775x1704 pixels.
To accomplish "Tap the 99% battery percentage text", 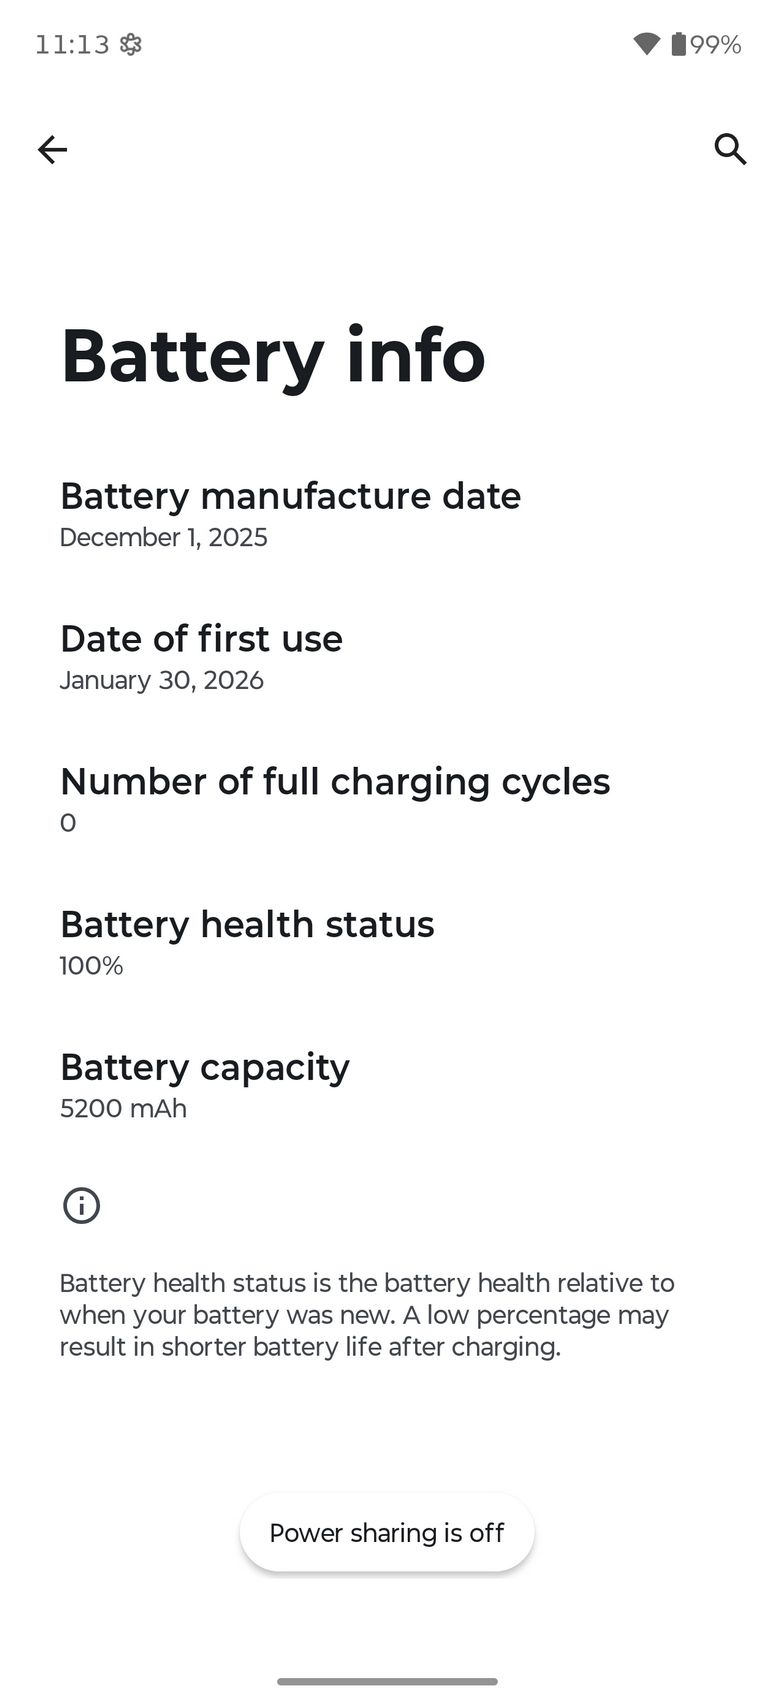I will pyautogui.click(x=716, y=44).
